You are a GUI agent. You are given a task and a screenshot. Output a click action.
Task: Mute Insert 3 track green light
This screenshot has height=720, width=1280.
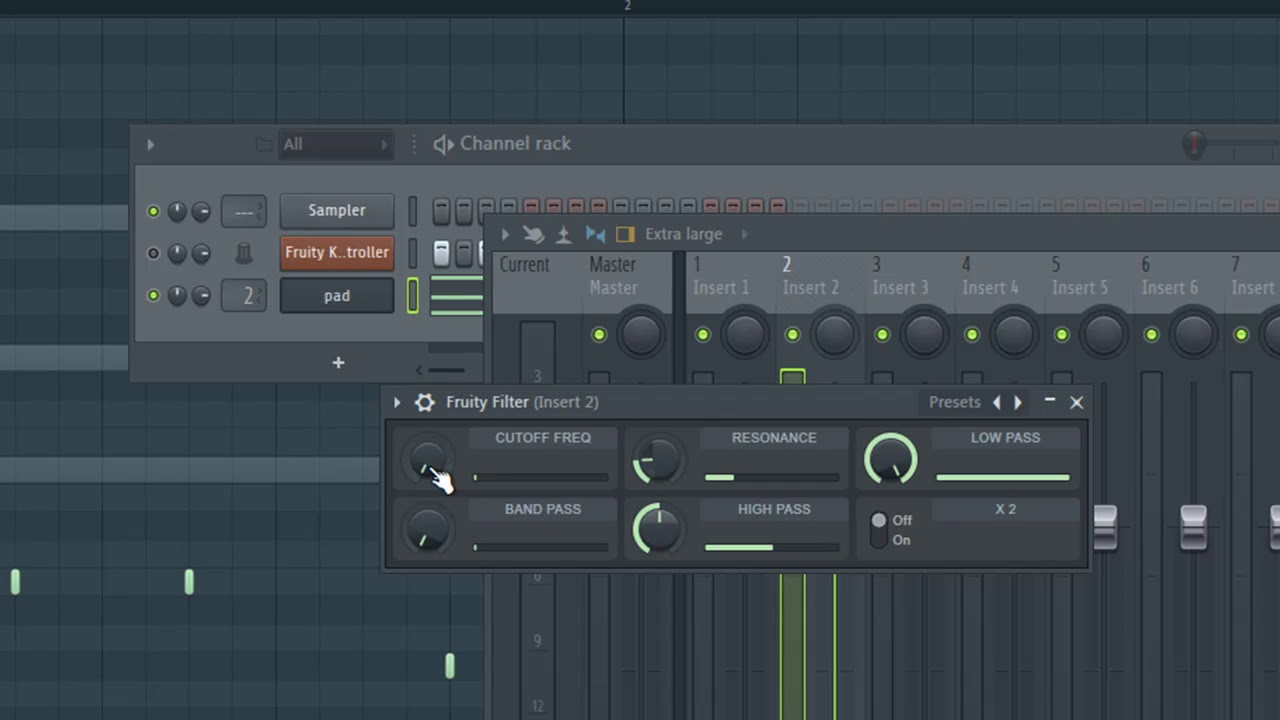(x=882, y=335)
